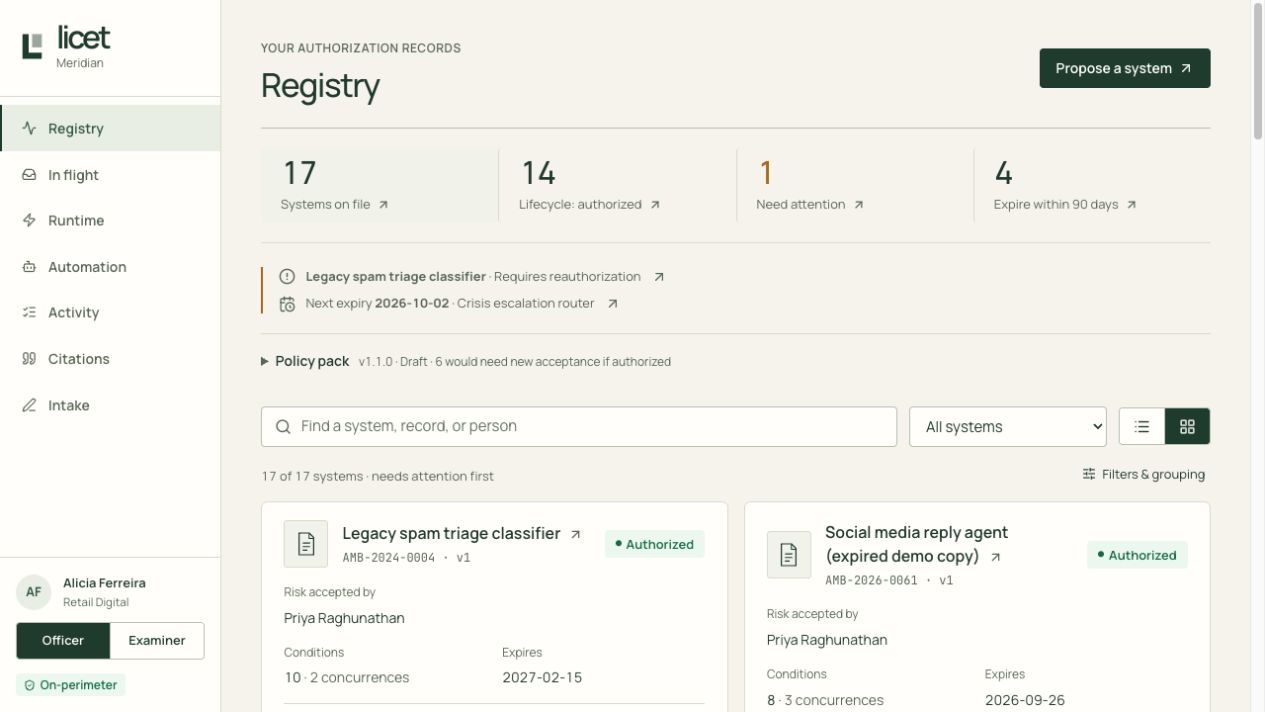Image resolution: width=1265 pixels, height=712 pixels.
Task: Click the page vertical scrollbar
Action: (x=1258, y=70)
